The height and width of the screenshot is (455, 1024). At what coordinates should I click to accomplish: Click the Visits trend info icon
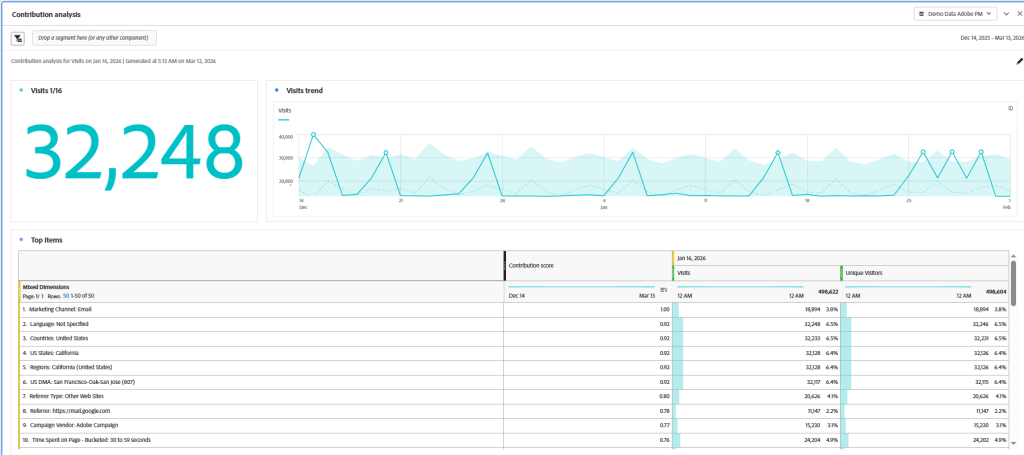1010,108
